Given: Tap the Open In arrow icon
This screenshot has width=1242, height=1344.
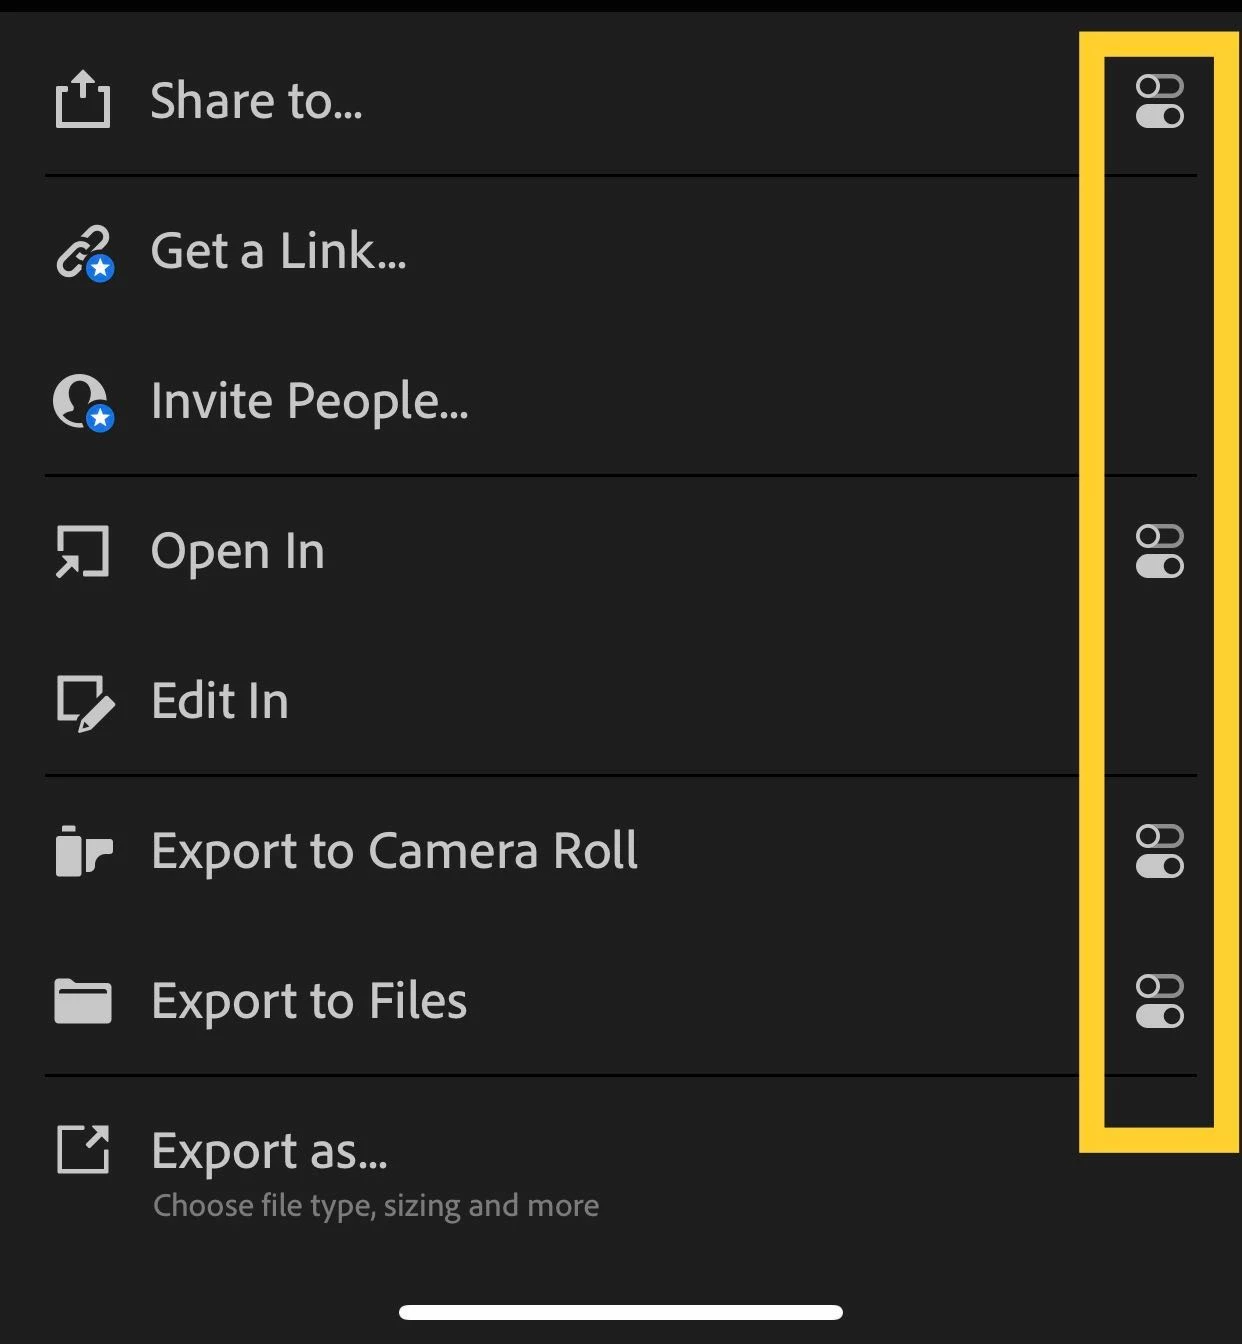Looking at the screenshot, I should click(x=83, y=552).
